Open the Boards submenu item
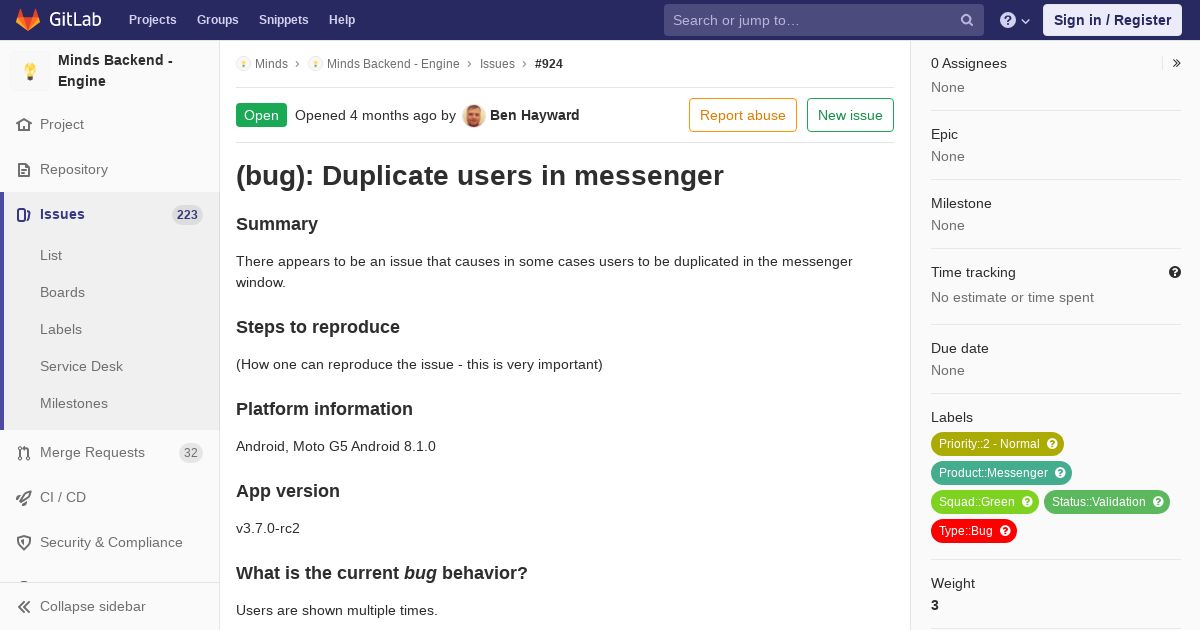Viewport: 1200px width, 630px height. (x=62, y=292)
